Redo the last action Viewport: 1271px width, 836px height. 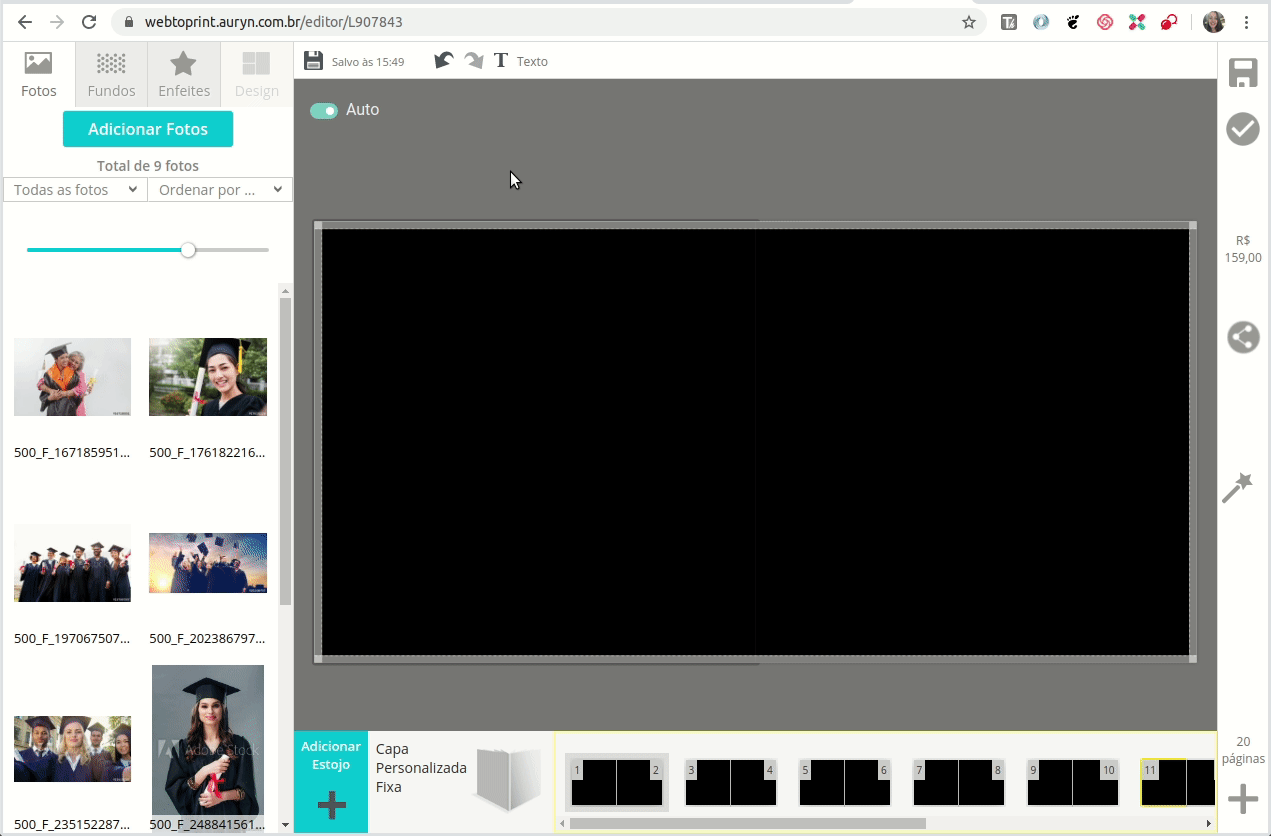click(473, 61)
